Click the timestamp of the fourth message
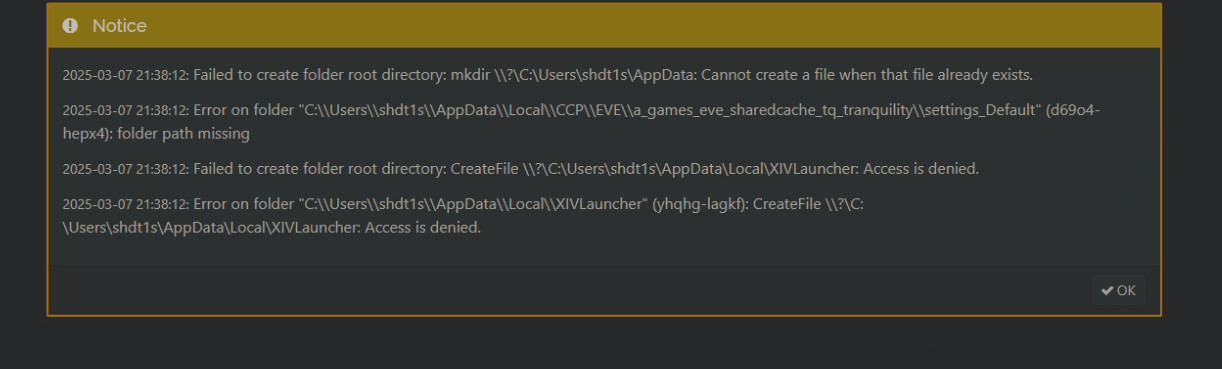 click(125, 204)
